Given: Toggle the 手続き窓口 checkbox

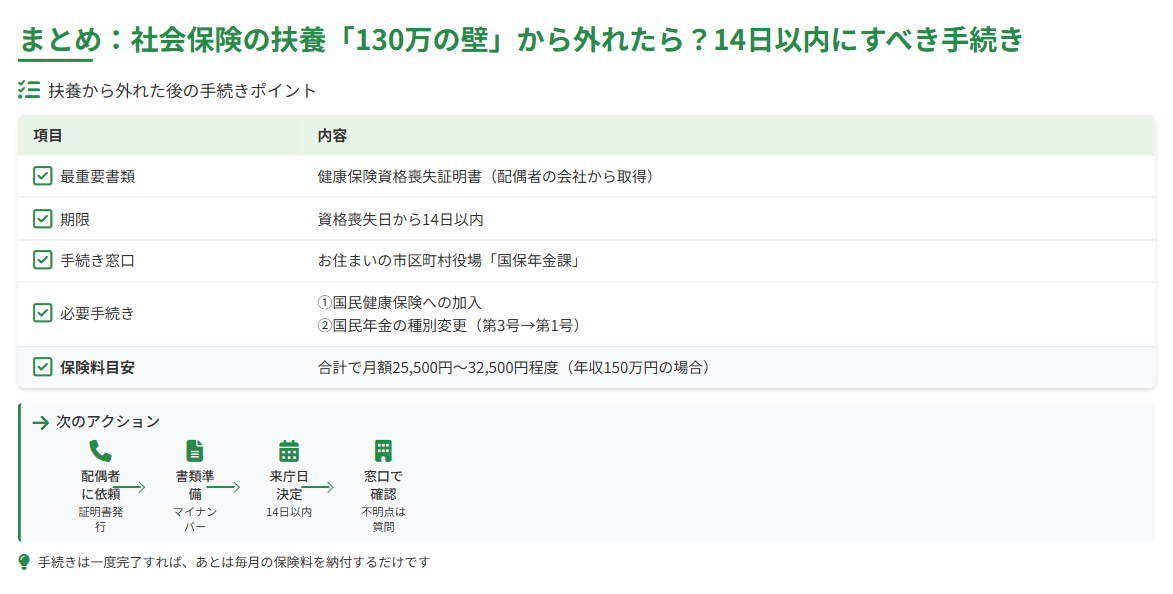Looking at the screenshot, I should (43, 261).
